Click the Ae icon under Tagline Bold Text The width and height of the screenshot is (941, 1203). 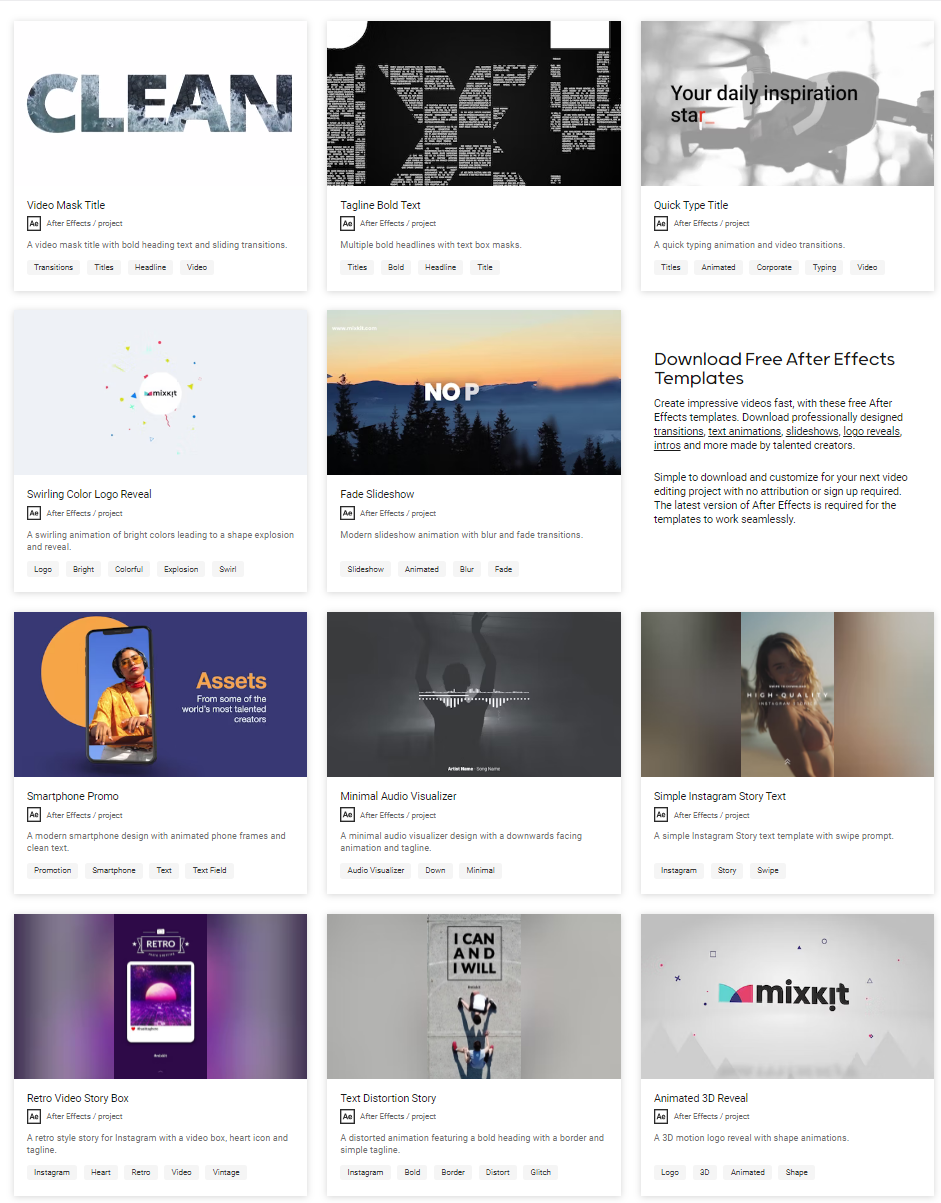347,223
